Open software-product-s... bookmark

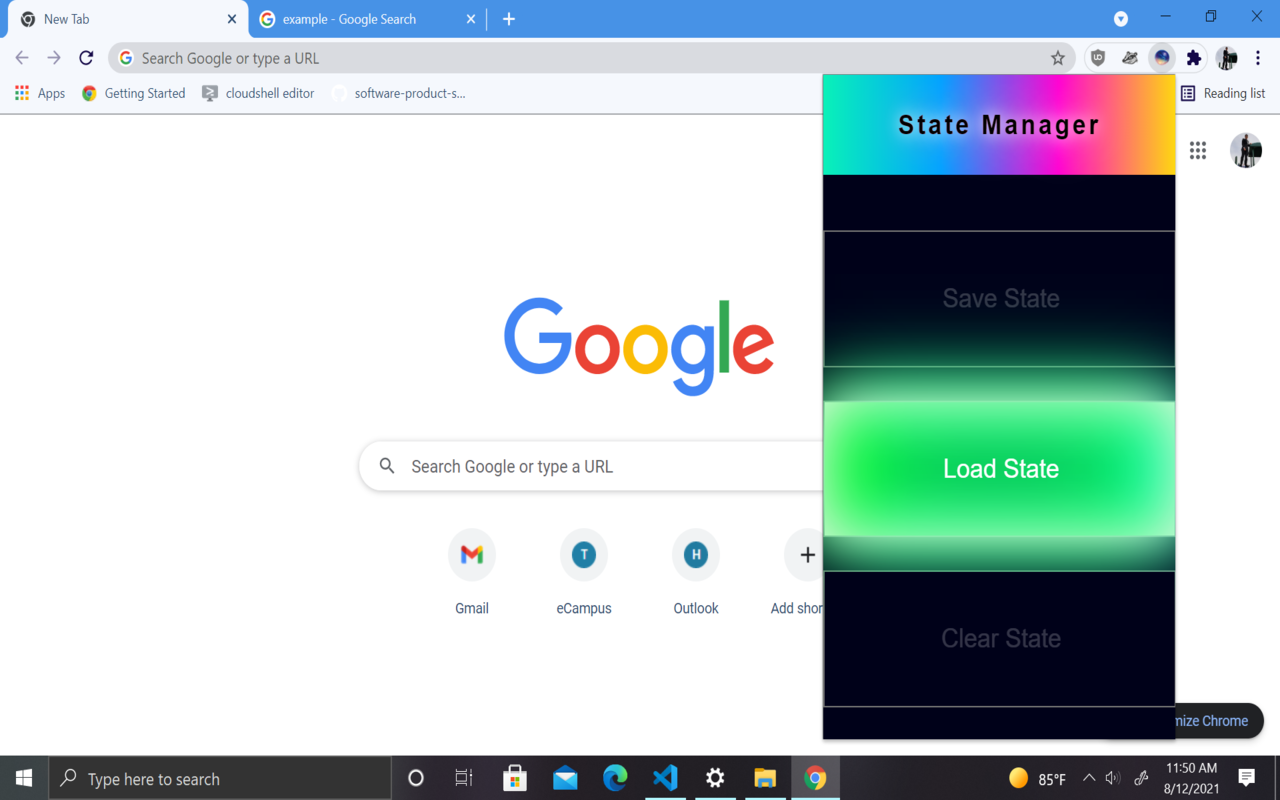pyautogui.click(x=398, y=93)
